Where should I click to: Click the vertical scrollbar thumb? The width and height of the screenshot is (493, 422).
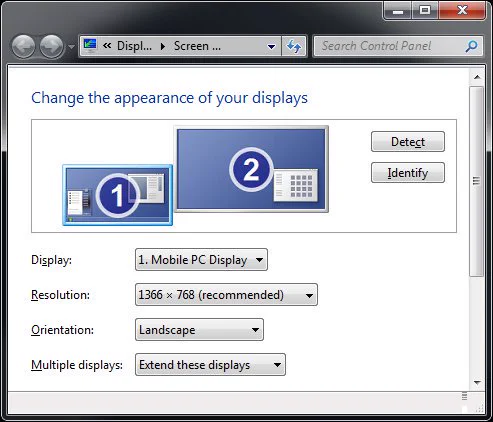tap(477, 181)
